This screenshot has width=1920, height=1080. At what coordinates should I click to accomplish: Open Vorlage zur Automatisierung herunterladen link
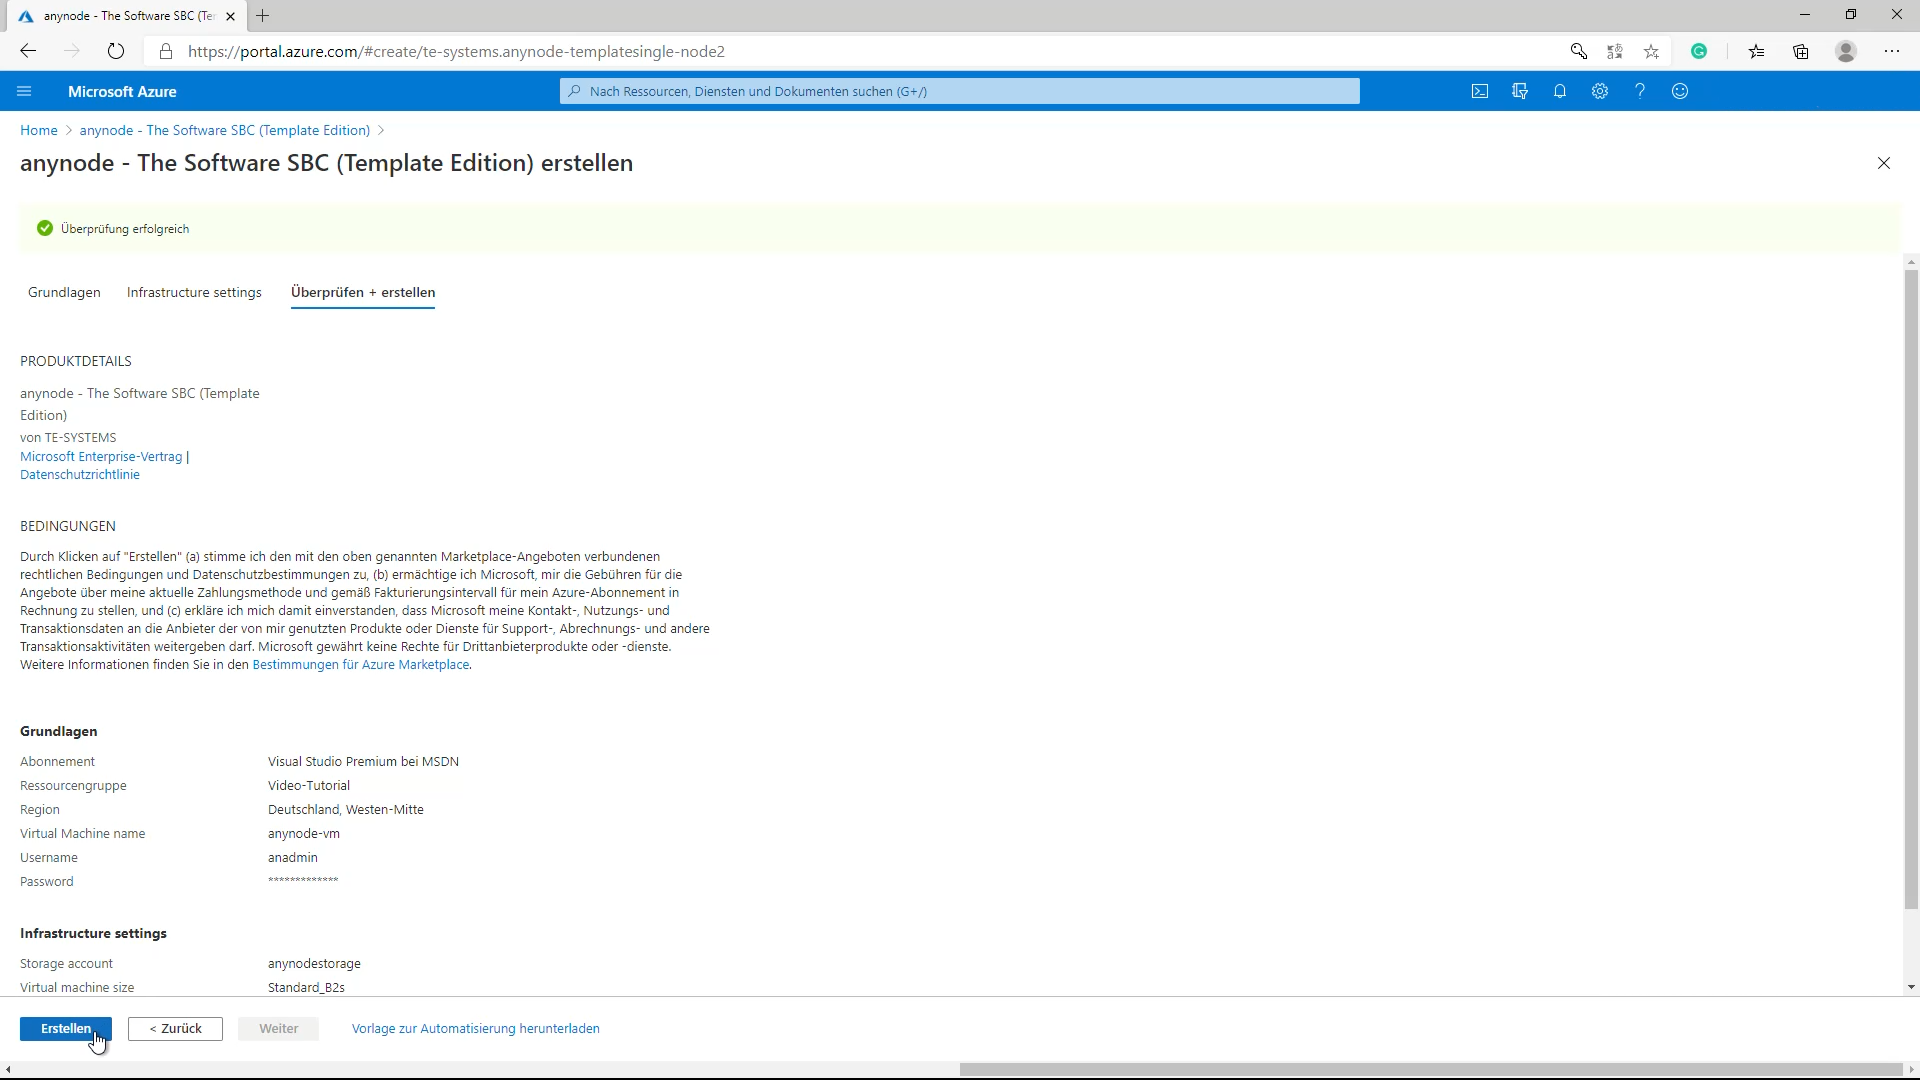click(476, 1029)
